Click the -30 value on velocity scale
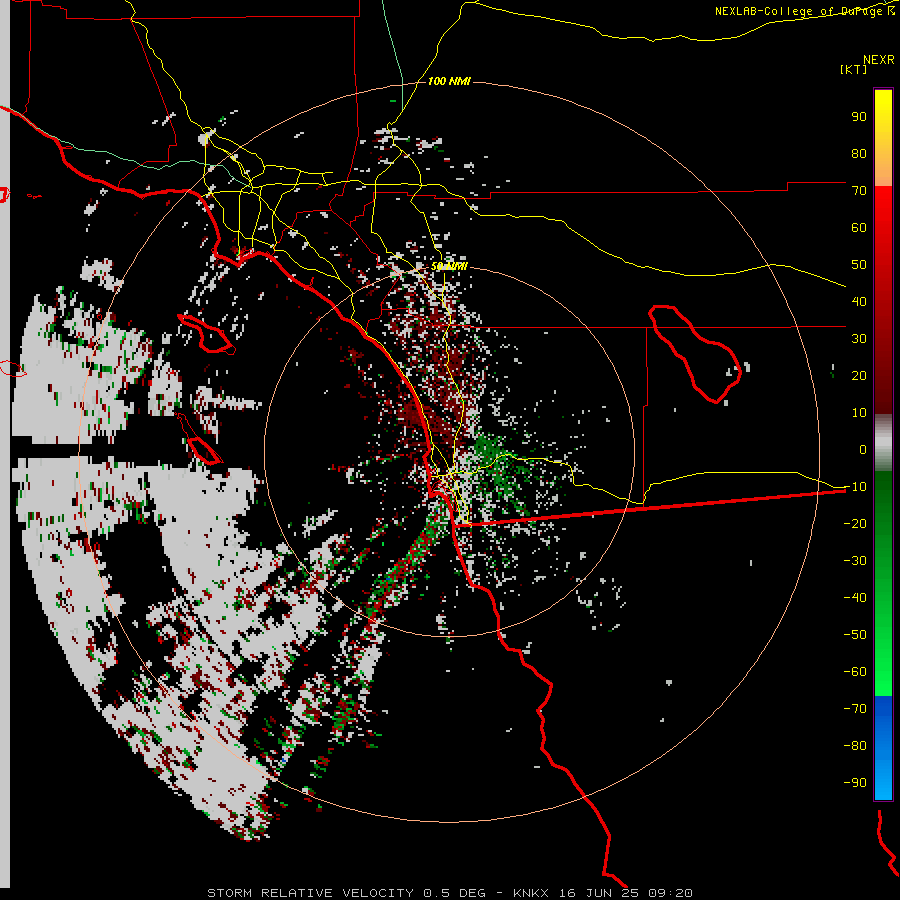 (855, 561)
